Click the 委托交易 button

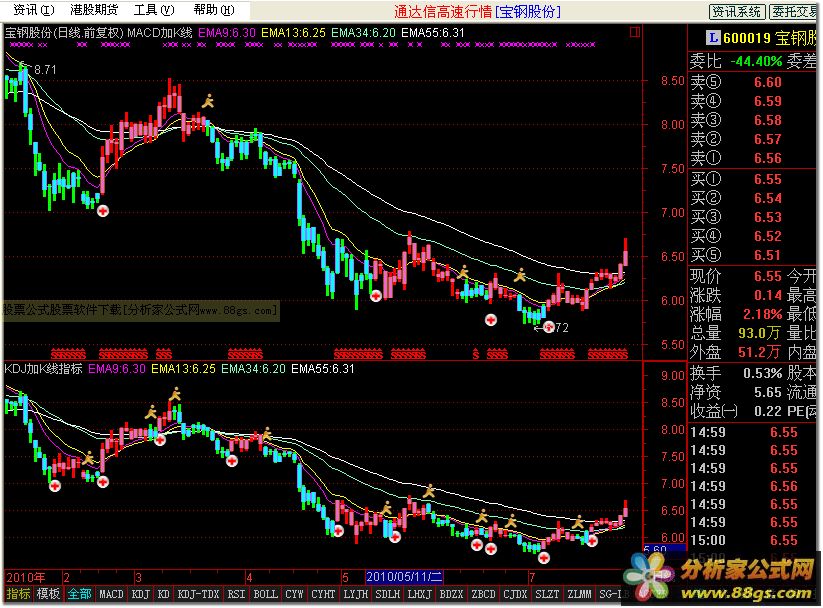click(x=794, y=12)
